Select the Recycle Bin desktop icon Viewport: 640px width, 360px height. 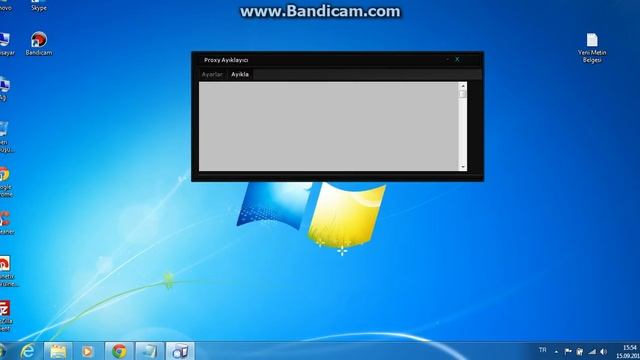(x=5, y=137)
